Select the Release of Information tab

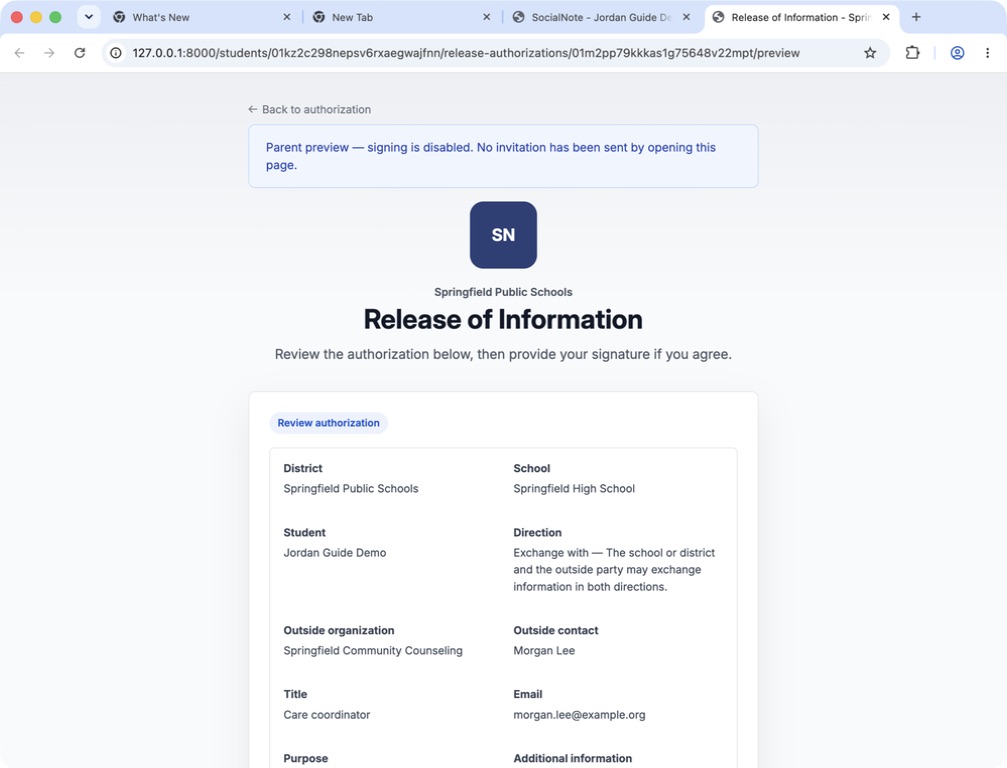click(x=800, y=17)
